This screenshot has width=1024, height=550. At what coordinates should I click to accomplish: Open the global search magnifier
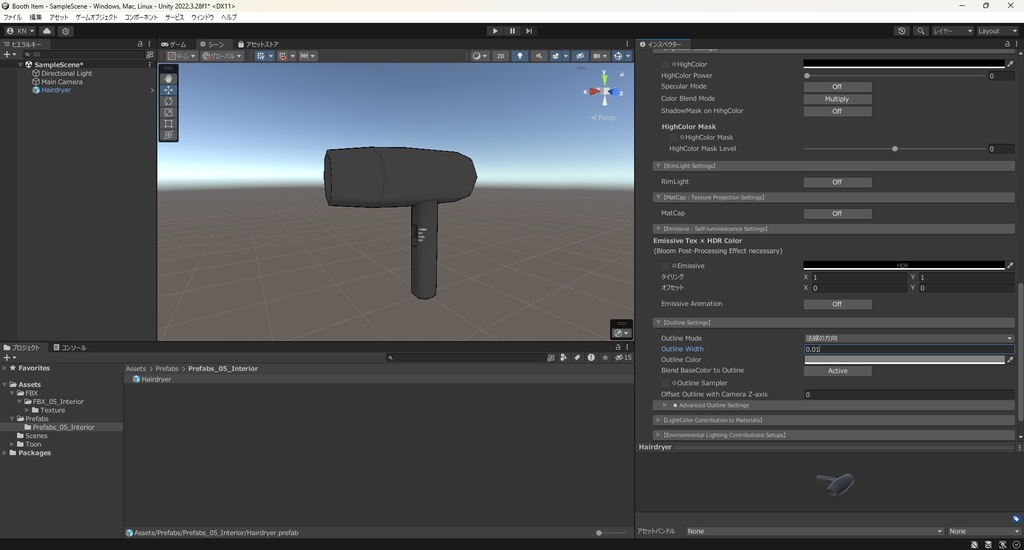click(921, 31)
